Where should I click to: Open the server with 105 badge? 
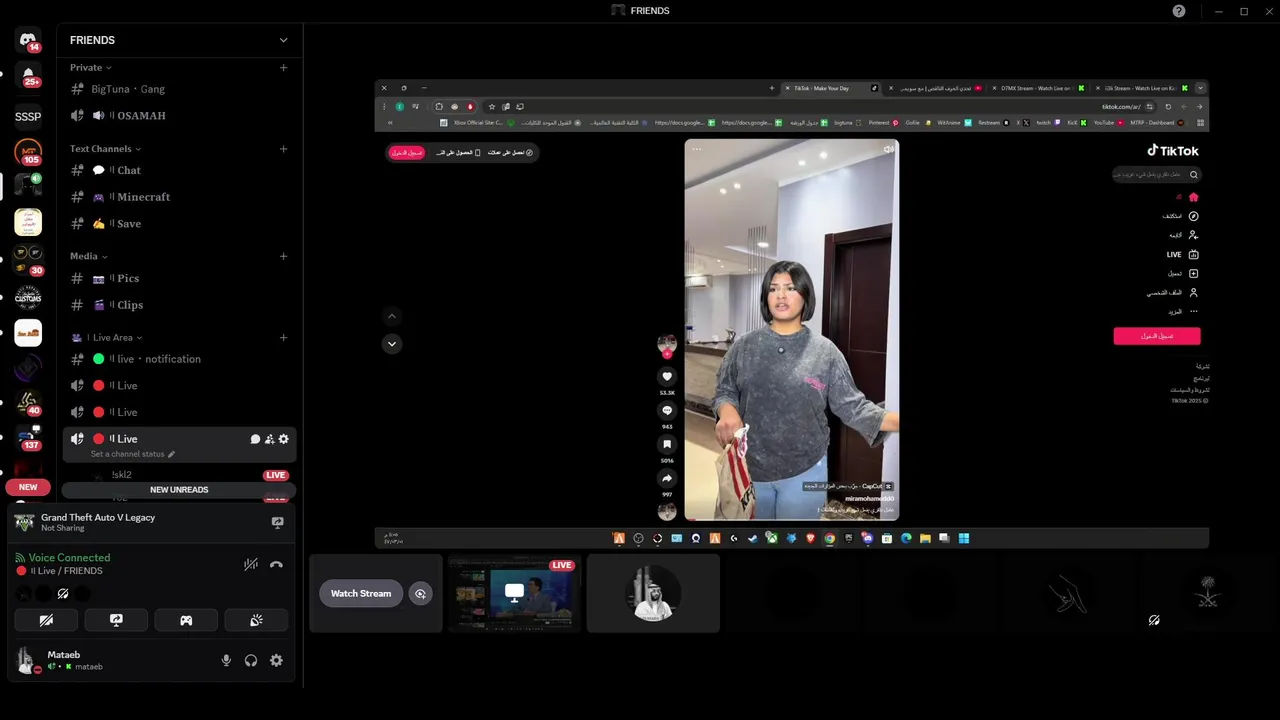(x=28, y=152)
